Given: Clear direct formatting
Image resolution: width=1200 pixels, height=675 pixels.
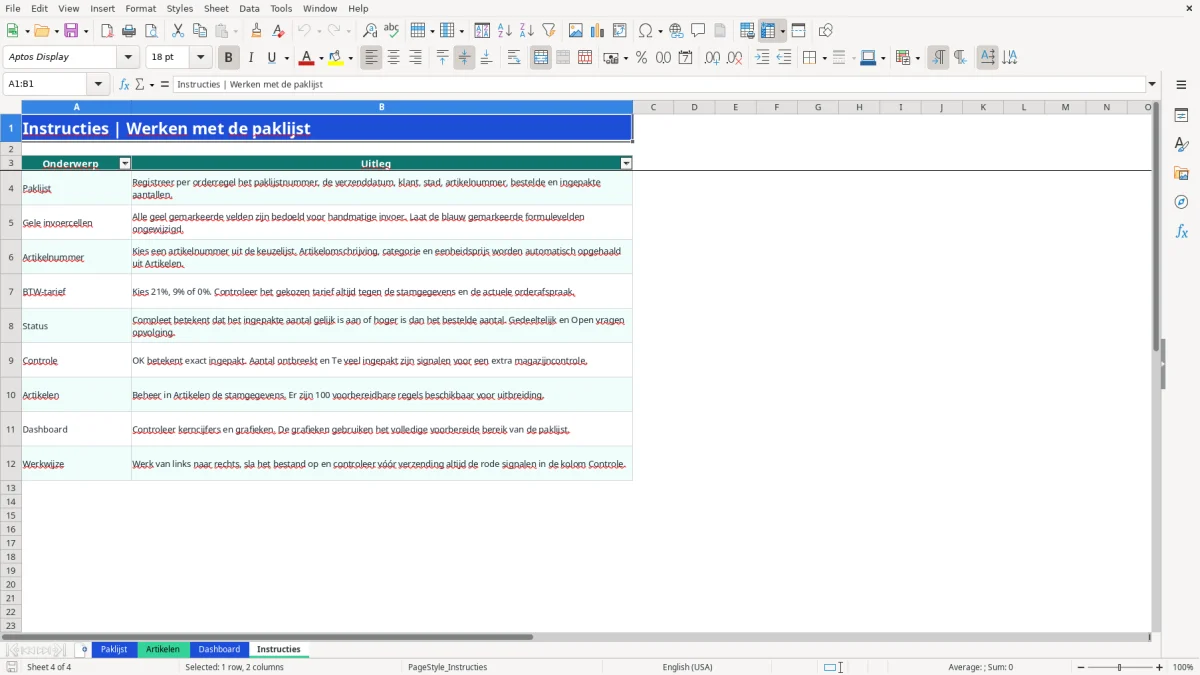Looking at the screenshot, I should pos(279,31).
